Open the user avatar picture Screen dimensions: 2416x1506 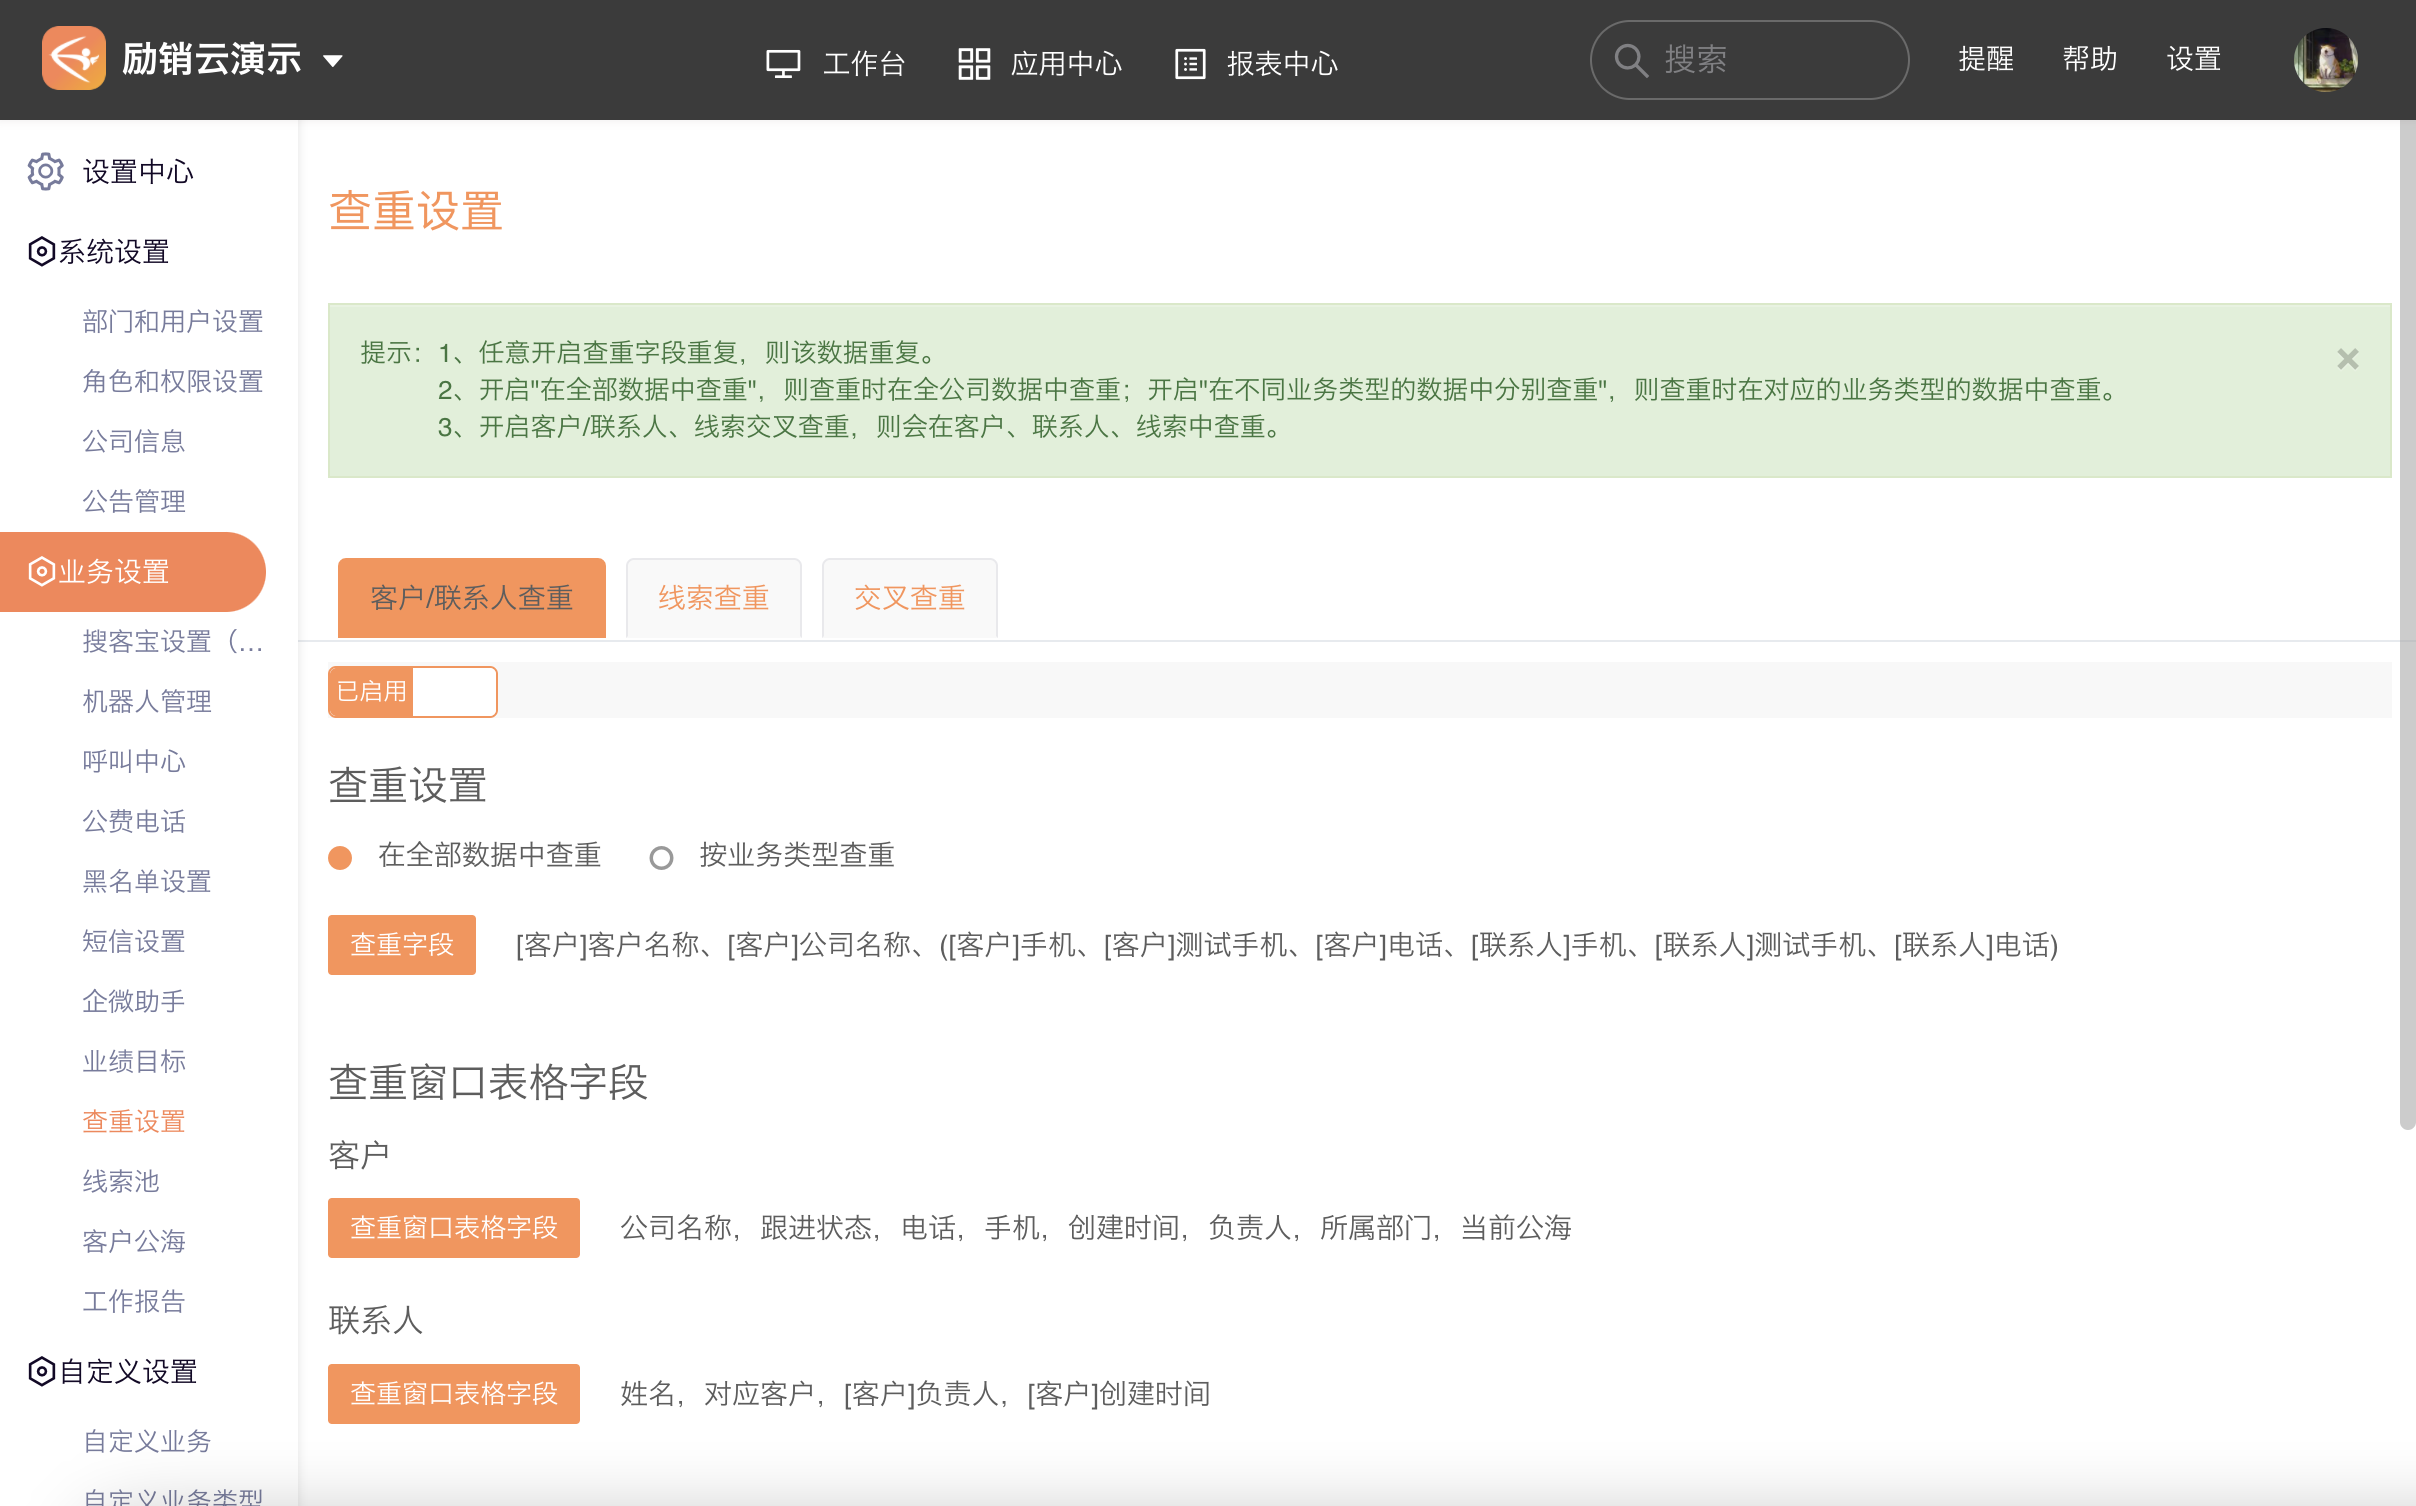coord(2325,60)
